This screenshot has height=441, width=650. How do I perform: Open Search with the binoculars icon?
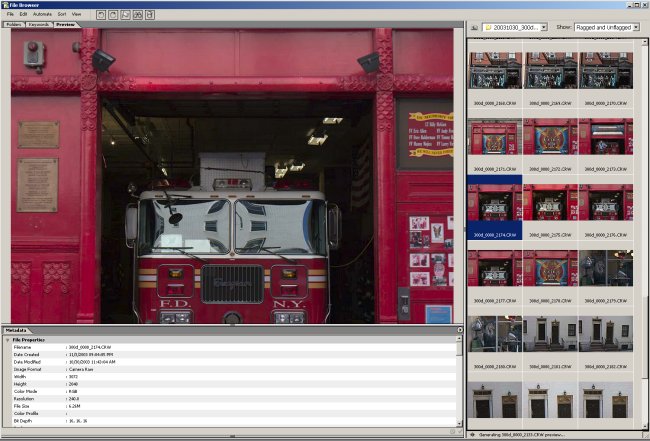coord(138,15)
